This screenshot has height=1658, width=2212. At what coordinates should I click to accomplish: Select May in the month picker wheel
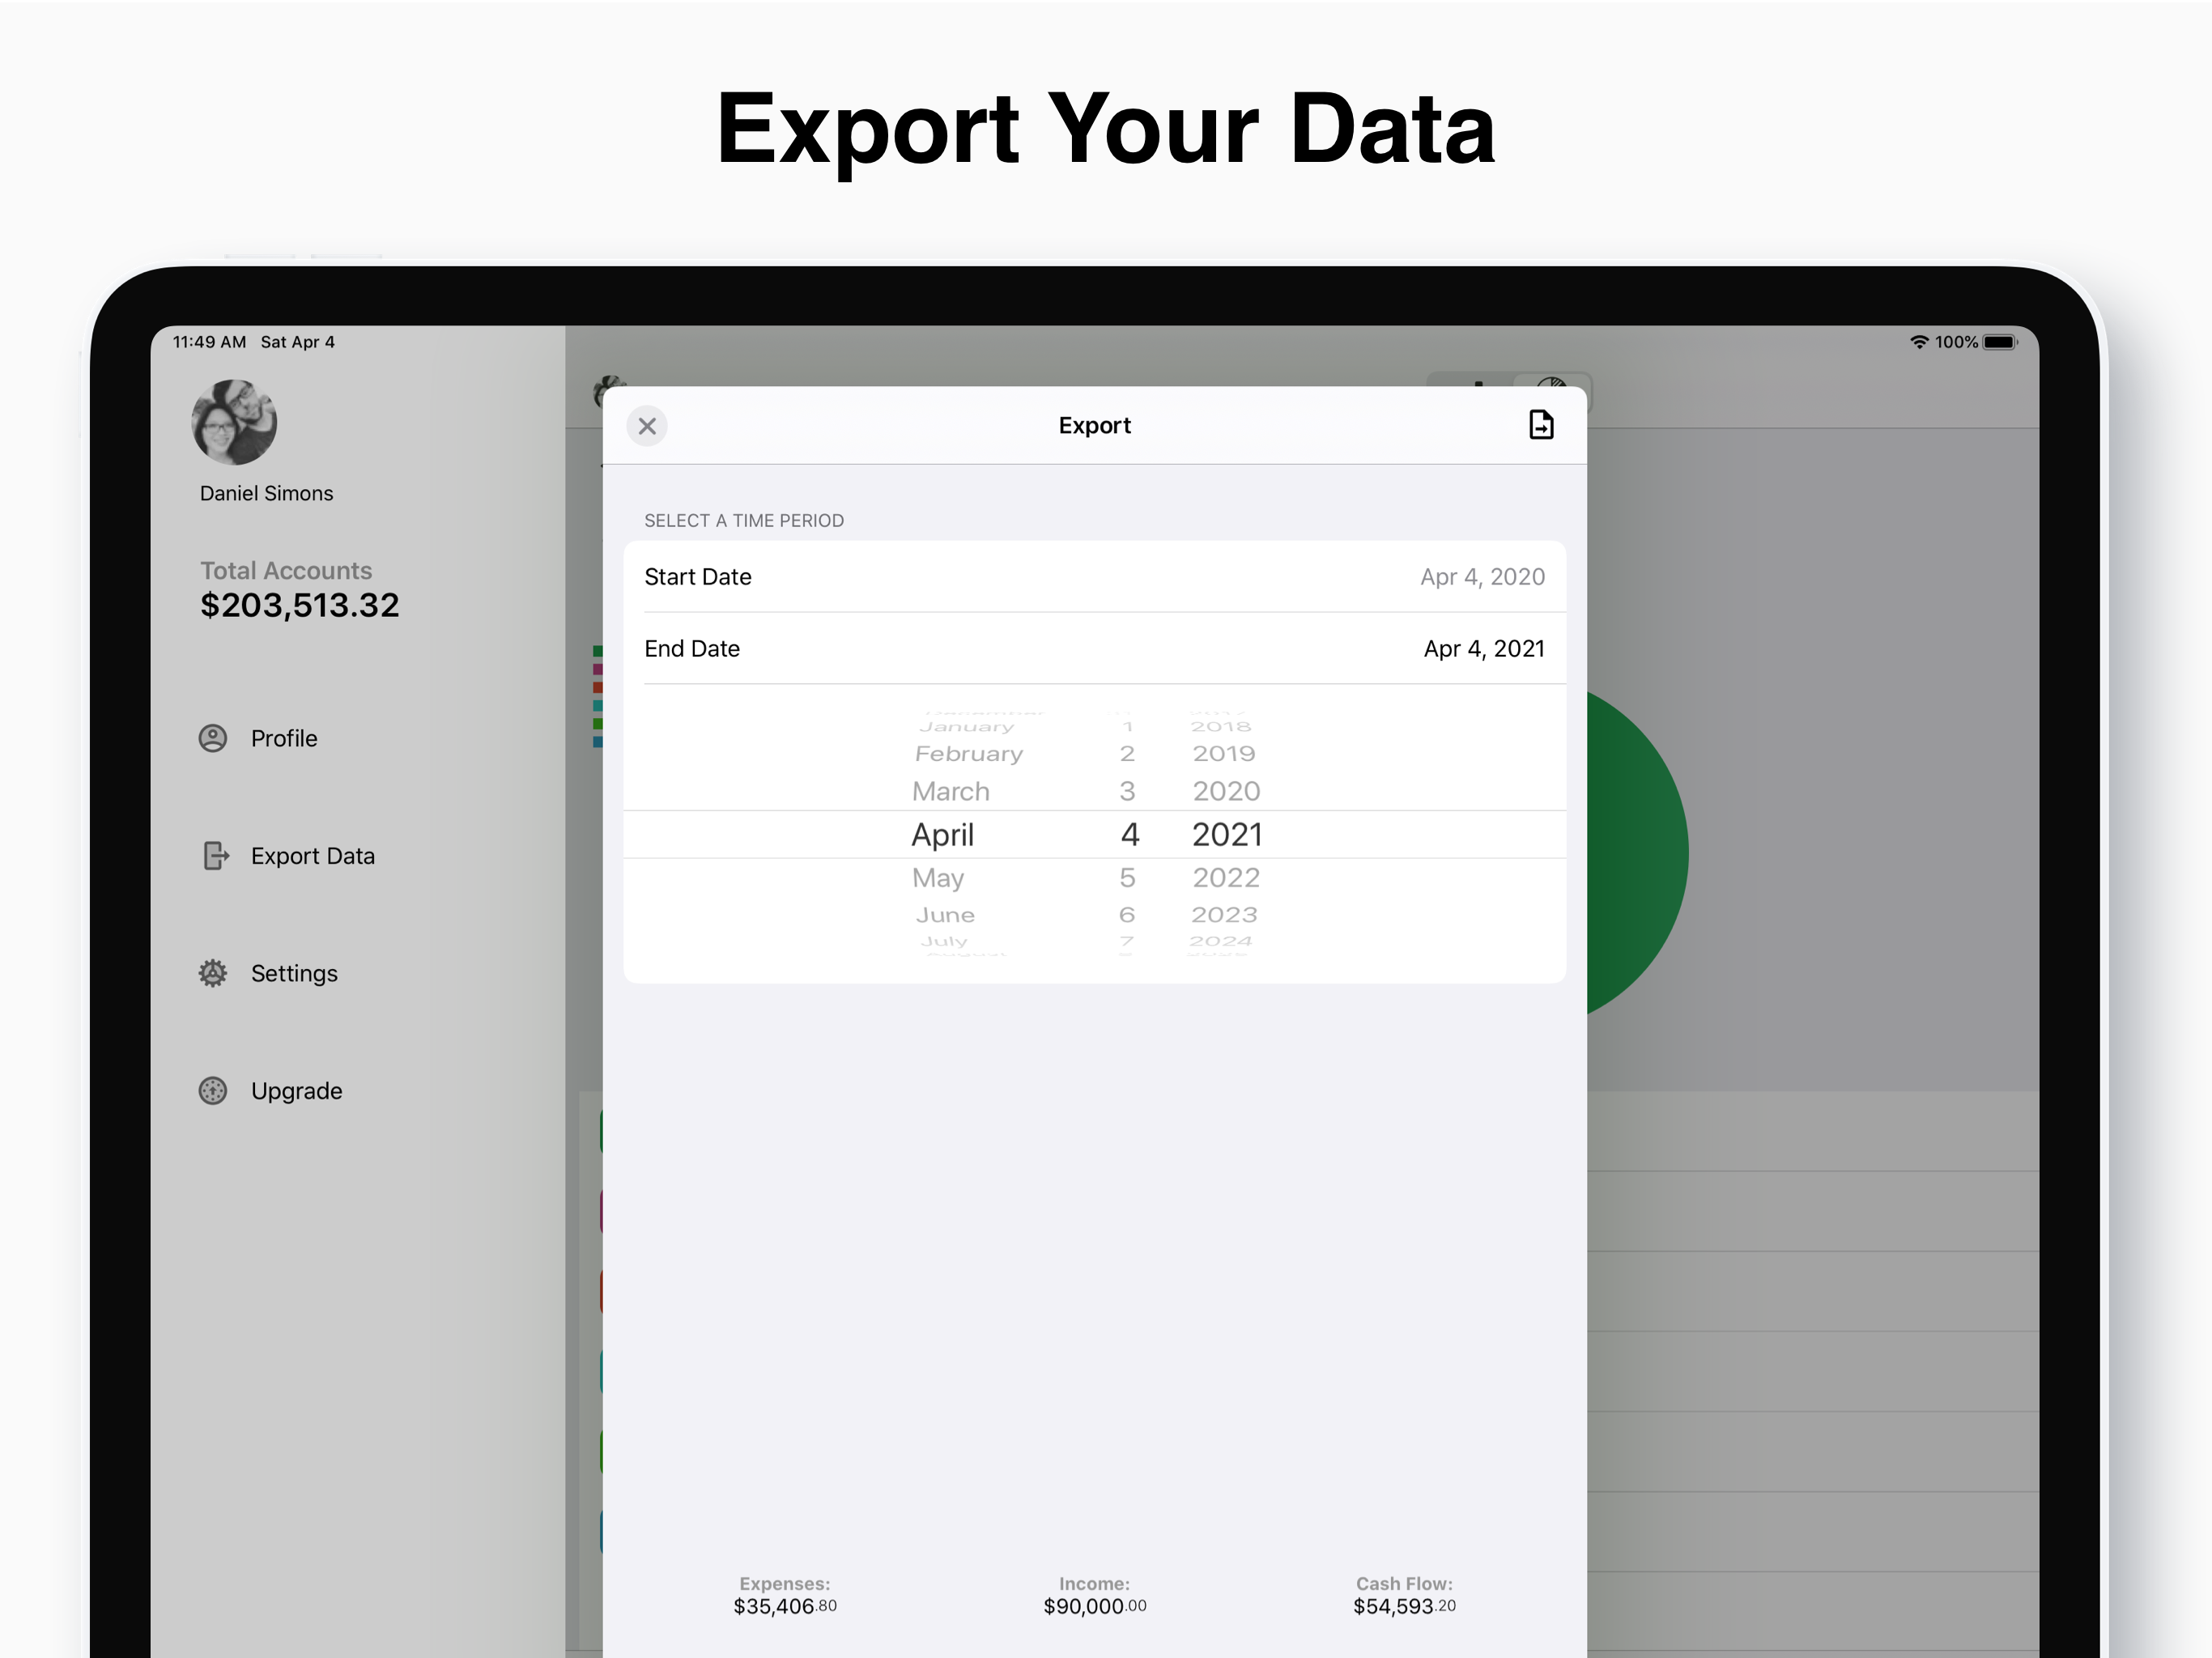(x=938, y=878)
